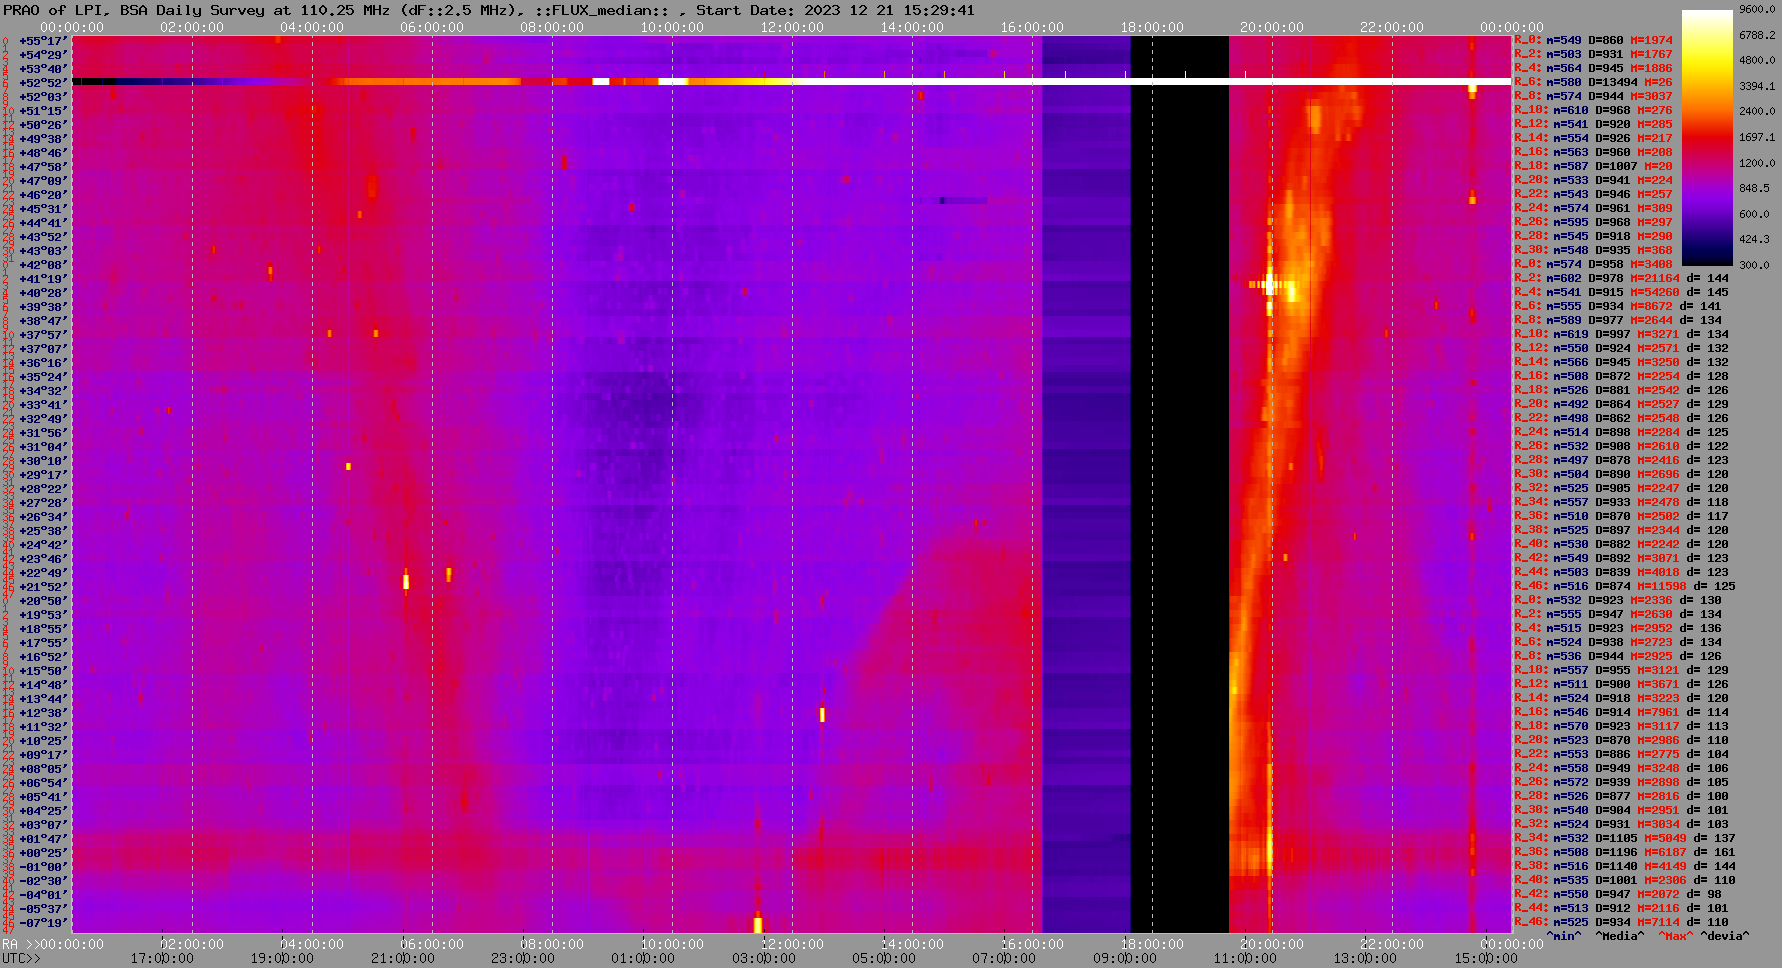Click the color scale gradient bar
This screenshot has width=1782, height=968.
coord(1707,138)
